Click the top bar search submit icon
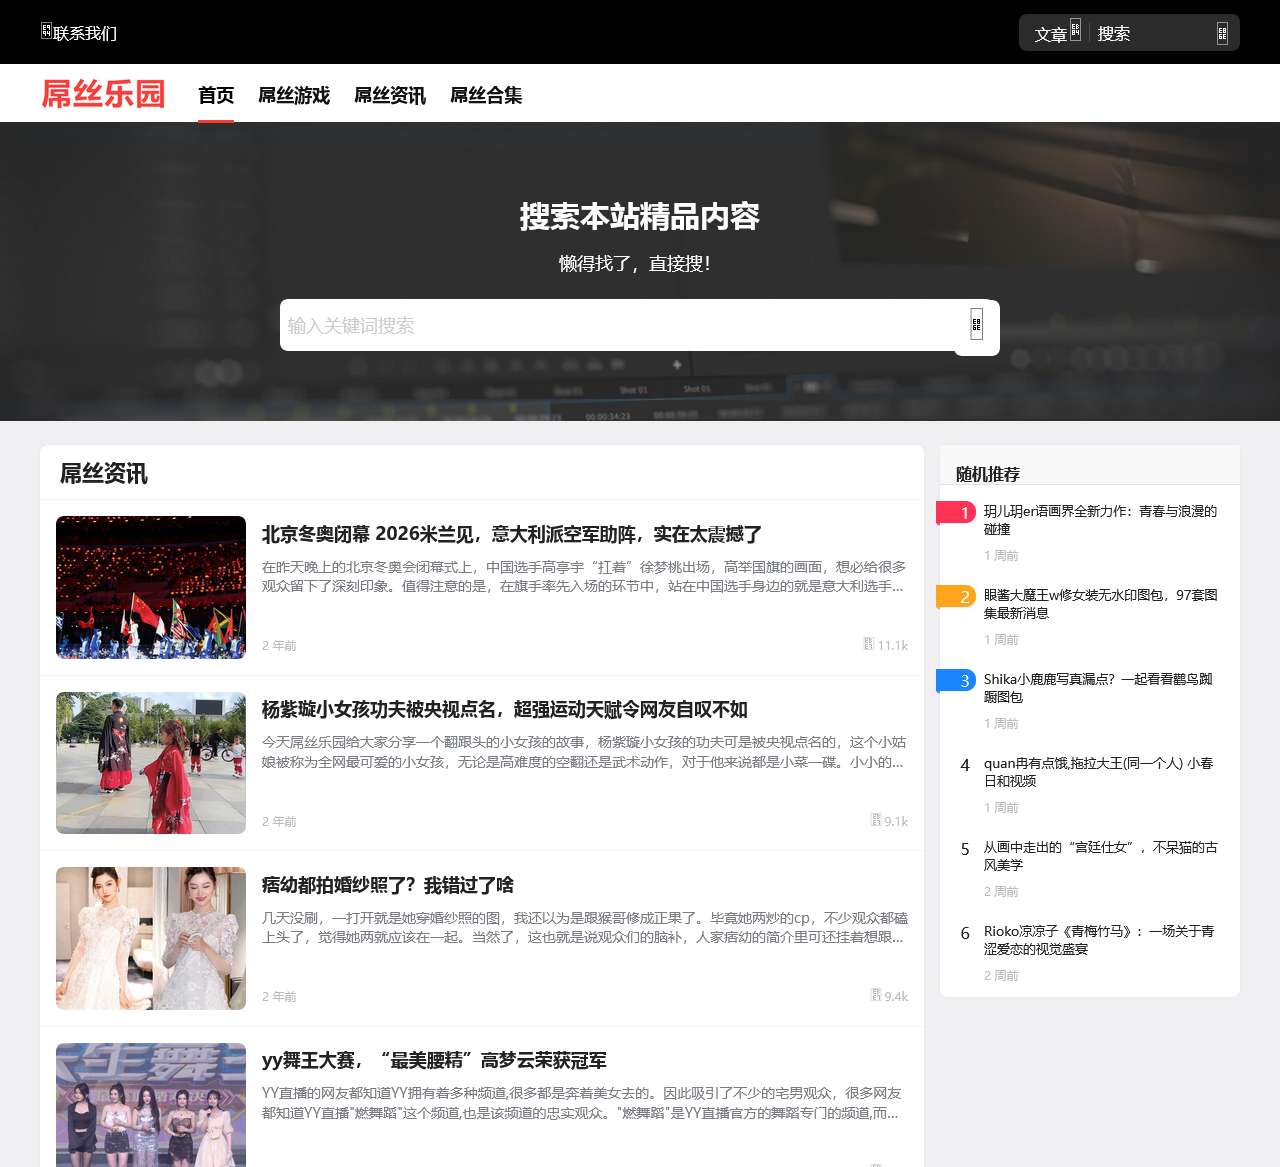Image resolution: width=1280 pixels, height=1167 pixels. (1222, 33)
